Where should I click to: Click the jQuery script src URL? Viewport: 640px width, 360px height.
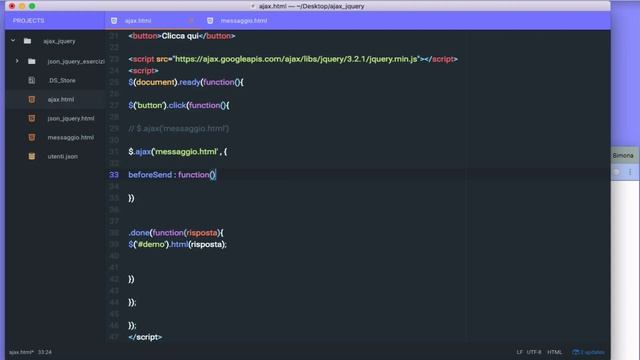[x=296, y=59]
